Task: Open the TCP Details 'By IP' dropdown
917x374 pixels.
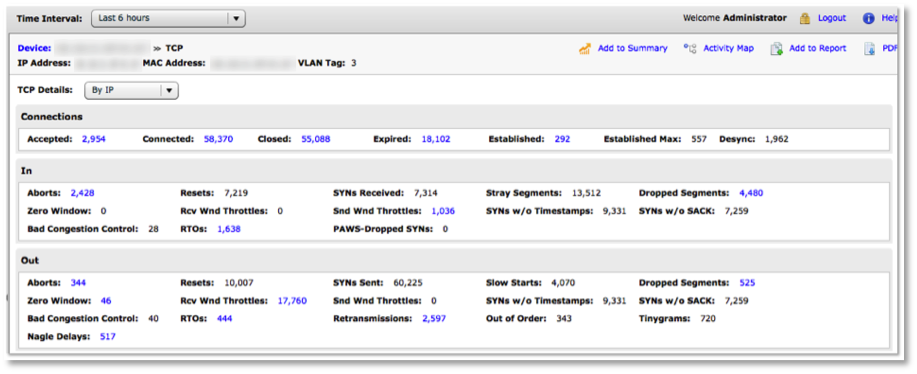Action: 132,91
